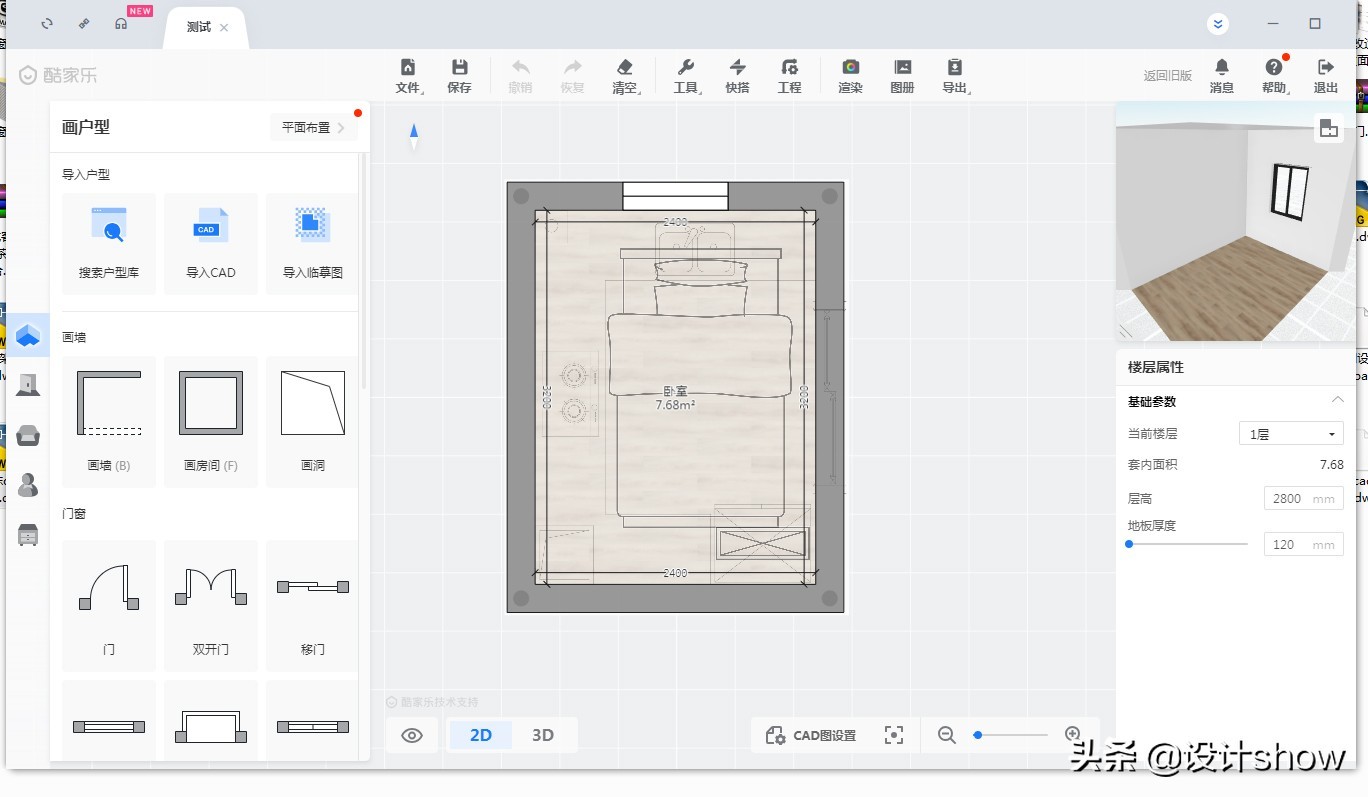Viewport: 1368px width, 797px height.
Task: Open the Render (渲染) camera icon
Action: (x=850, y=75)
